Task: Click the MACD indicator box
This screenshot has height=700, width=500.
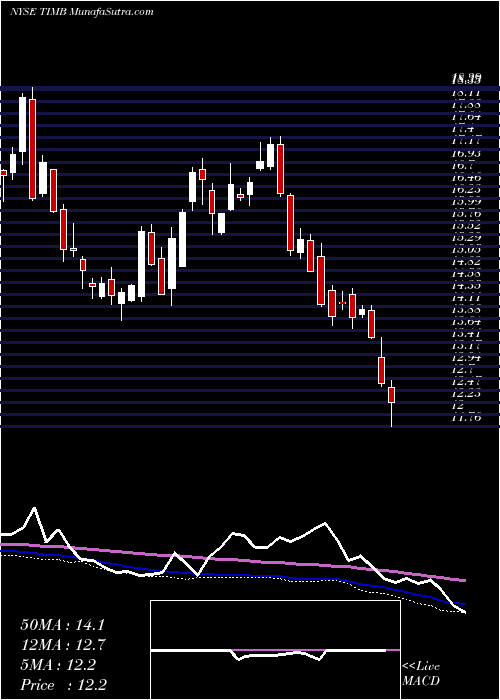Action: [275, 650]
